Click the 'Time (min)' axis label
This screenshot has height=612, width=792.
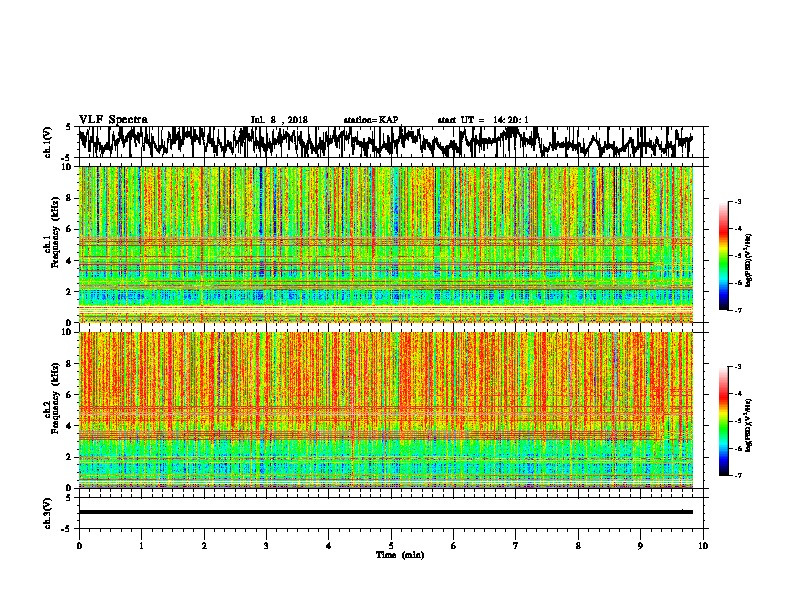coord(400,555)
